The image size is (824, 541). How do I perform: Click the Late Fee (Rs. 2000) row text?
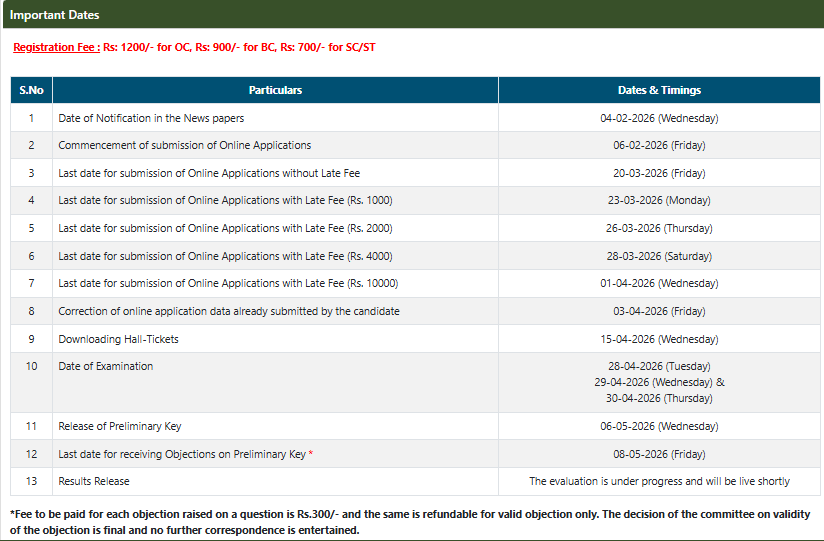coord(225,228)
